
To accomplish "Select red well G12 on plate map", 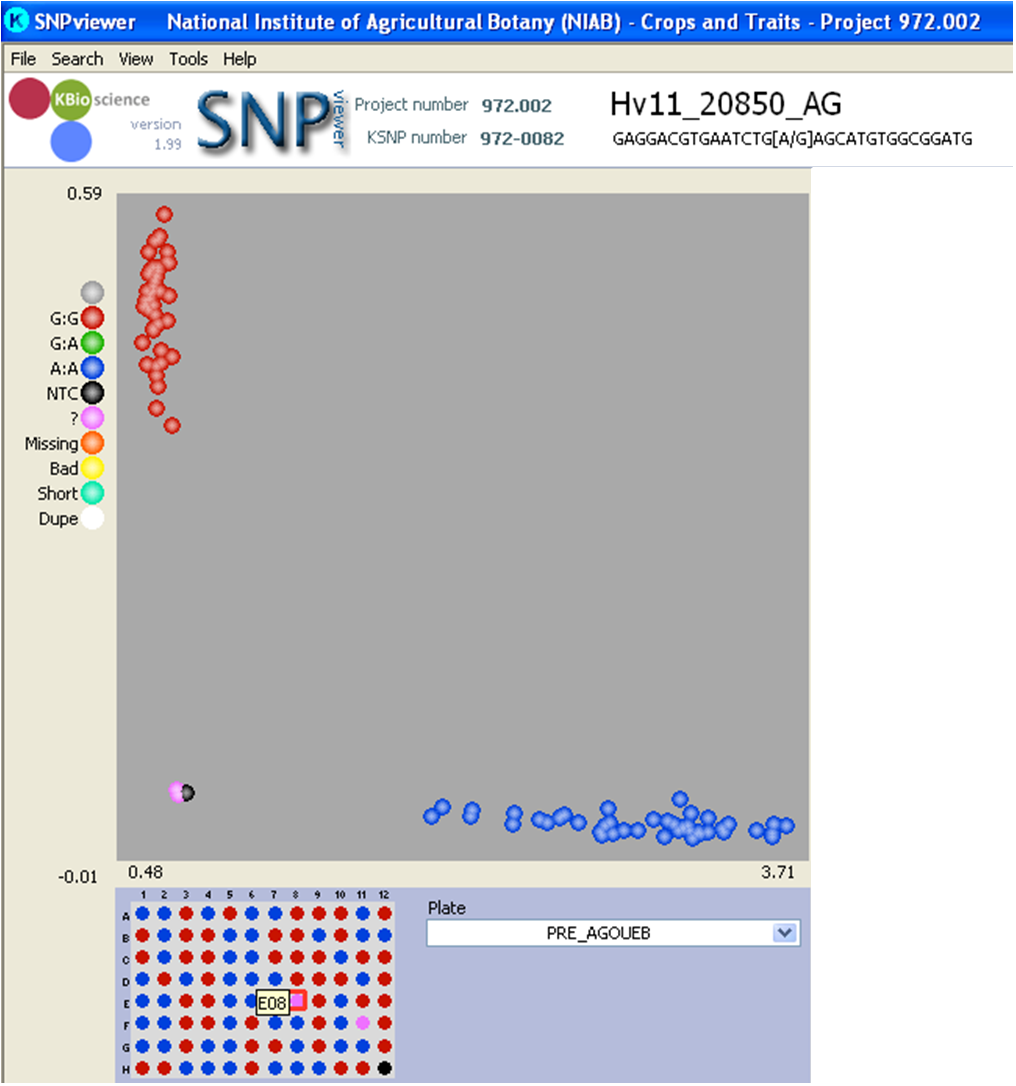I will [x=384, y=1046].
